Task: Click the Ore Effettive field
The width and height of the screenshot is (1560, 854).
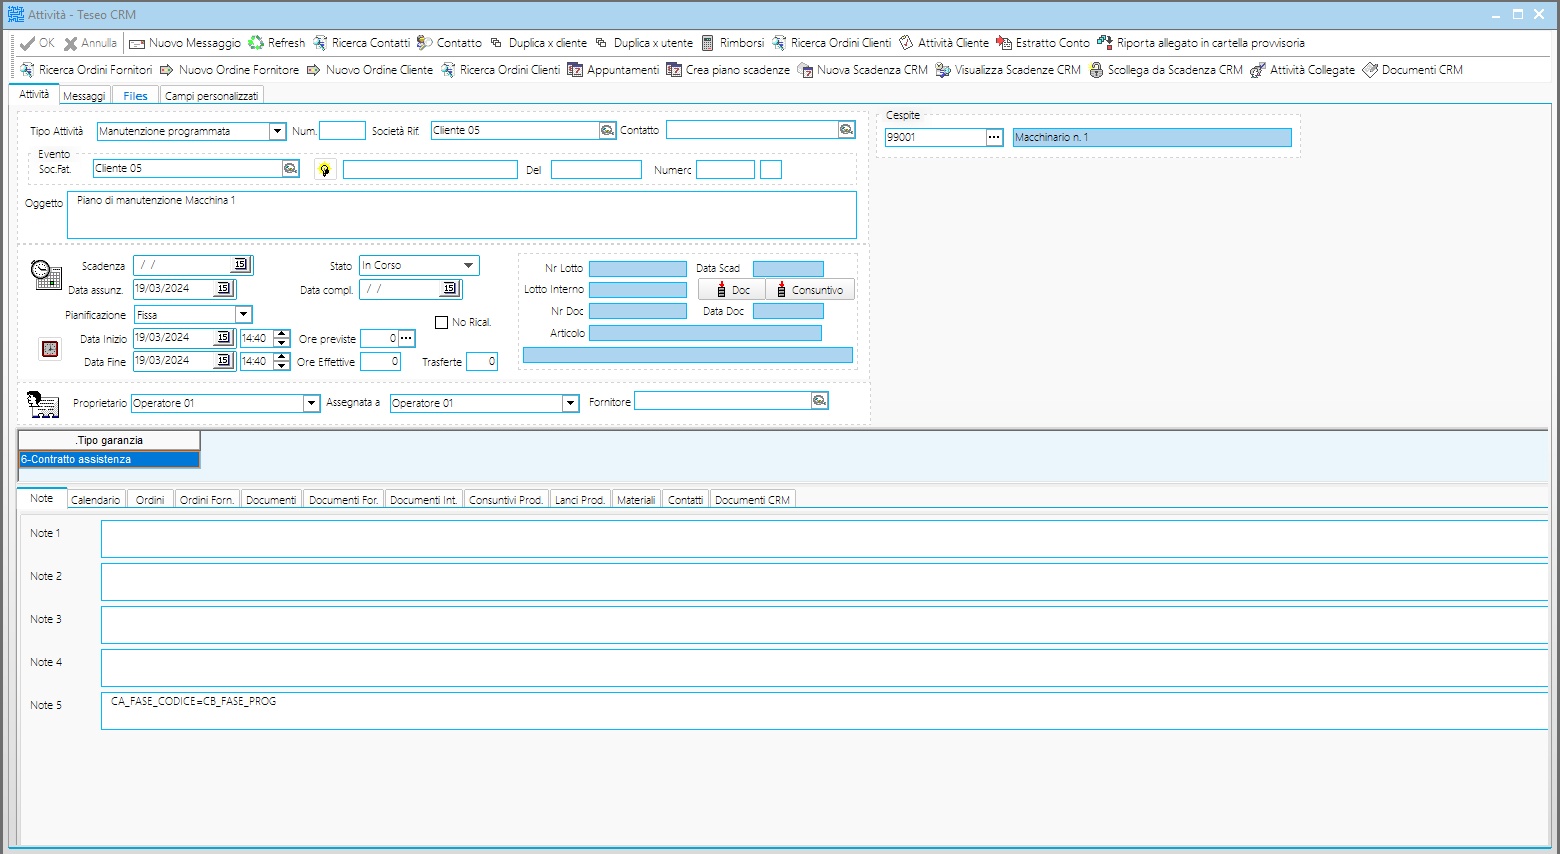Action: click(380, 362)
